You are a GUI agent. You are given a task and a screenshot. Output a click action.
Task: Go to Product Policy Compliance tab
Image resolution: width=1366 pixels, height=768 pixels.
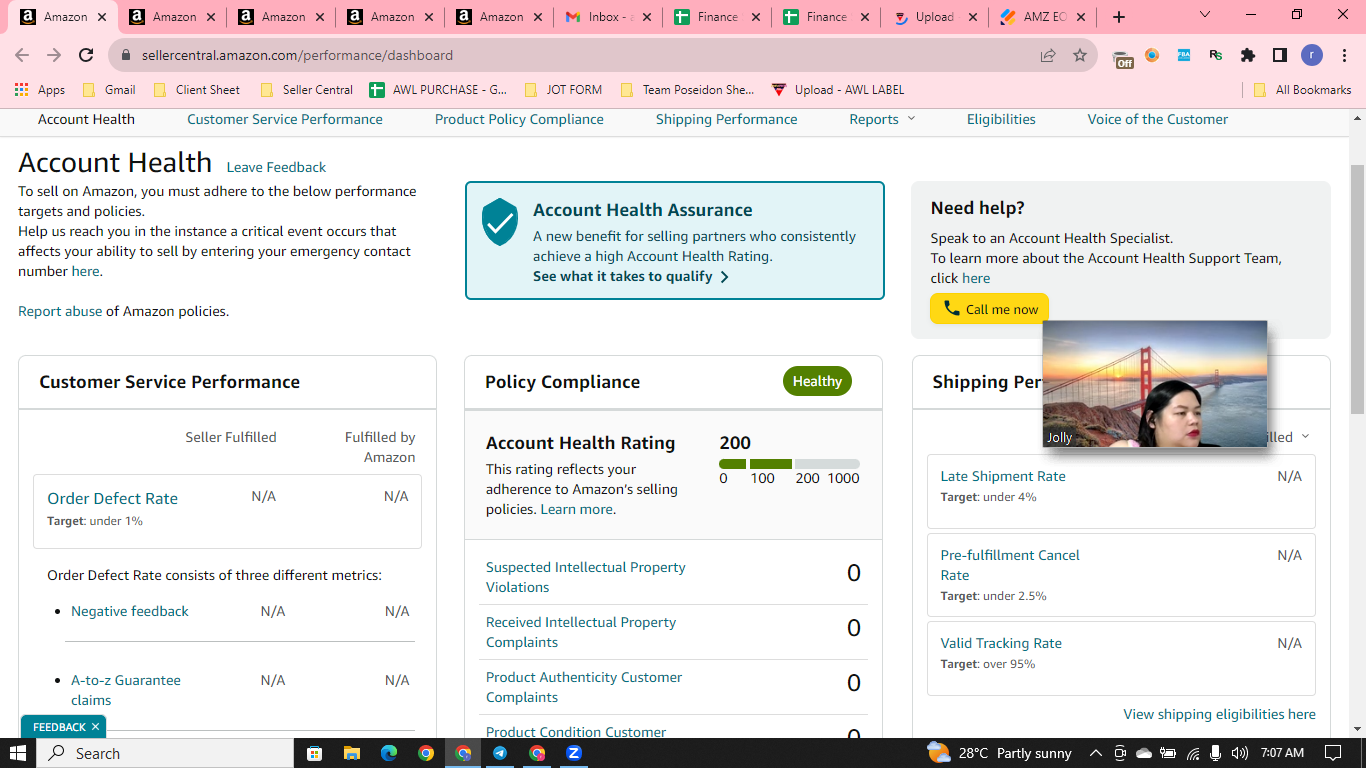(519, 119)
